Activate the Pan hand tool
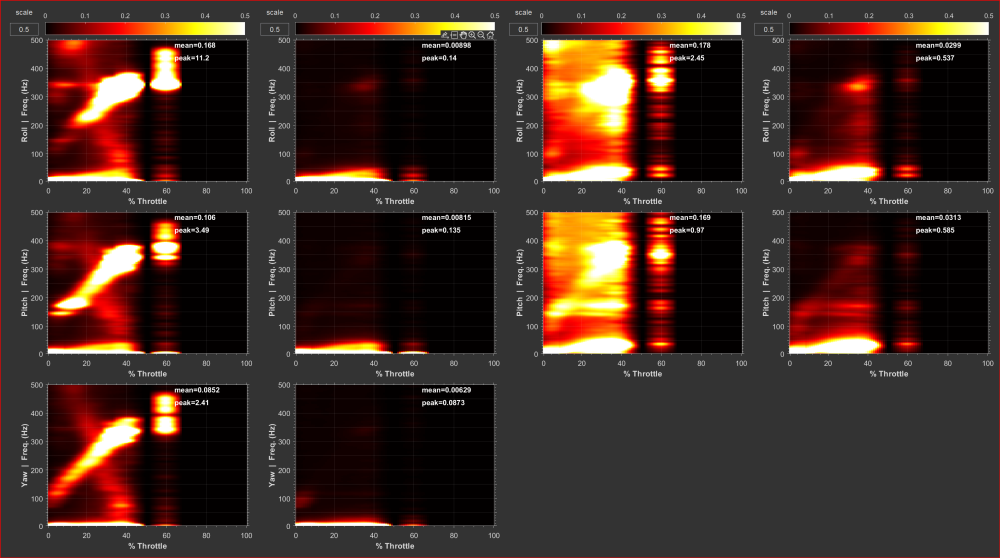The image size is (1000, 558). point(463,35)
